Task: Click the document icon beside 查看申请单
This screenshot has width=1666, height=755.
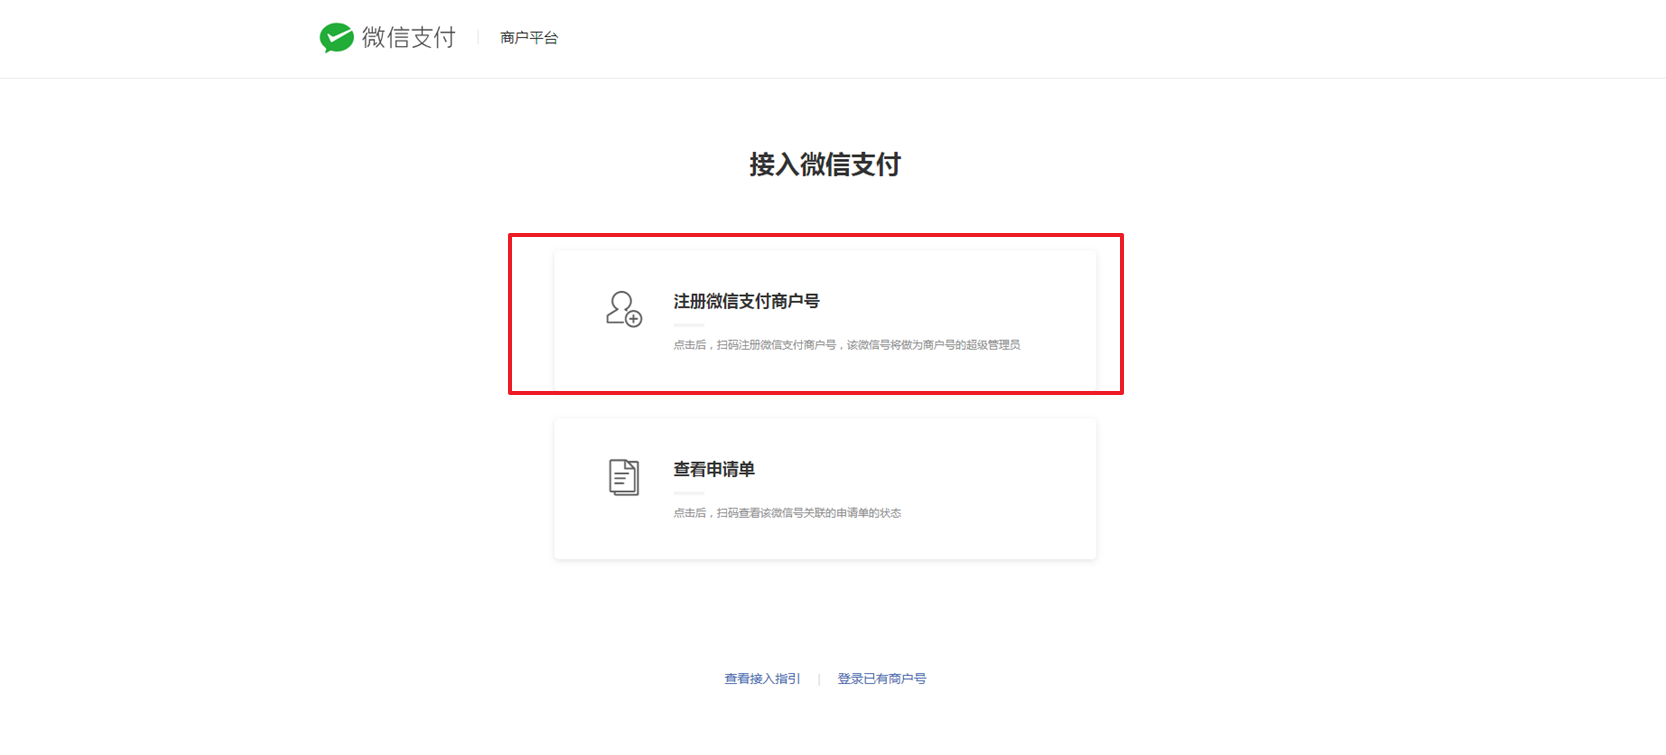Action: point(624,477)
